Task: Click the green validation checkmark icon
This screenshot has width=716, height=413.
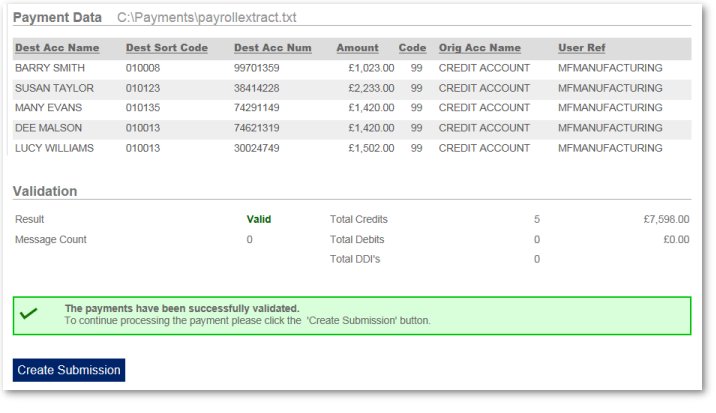Action: pyautogui.click(x=28, y=314)
